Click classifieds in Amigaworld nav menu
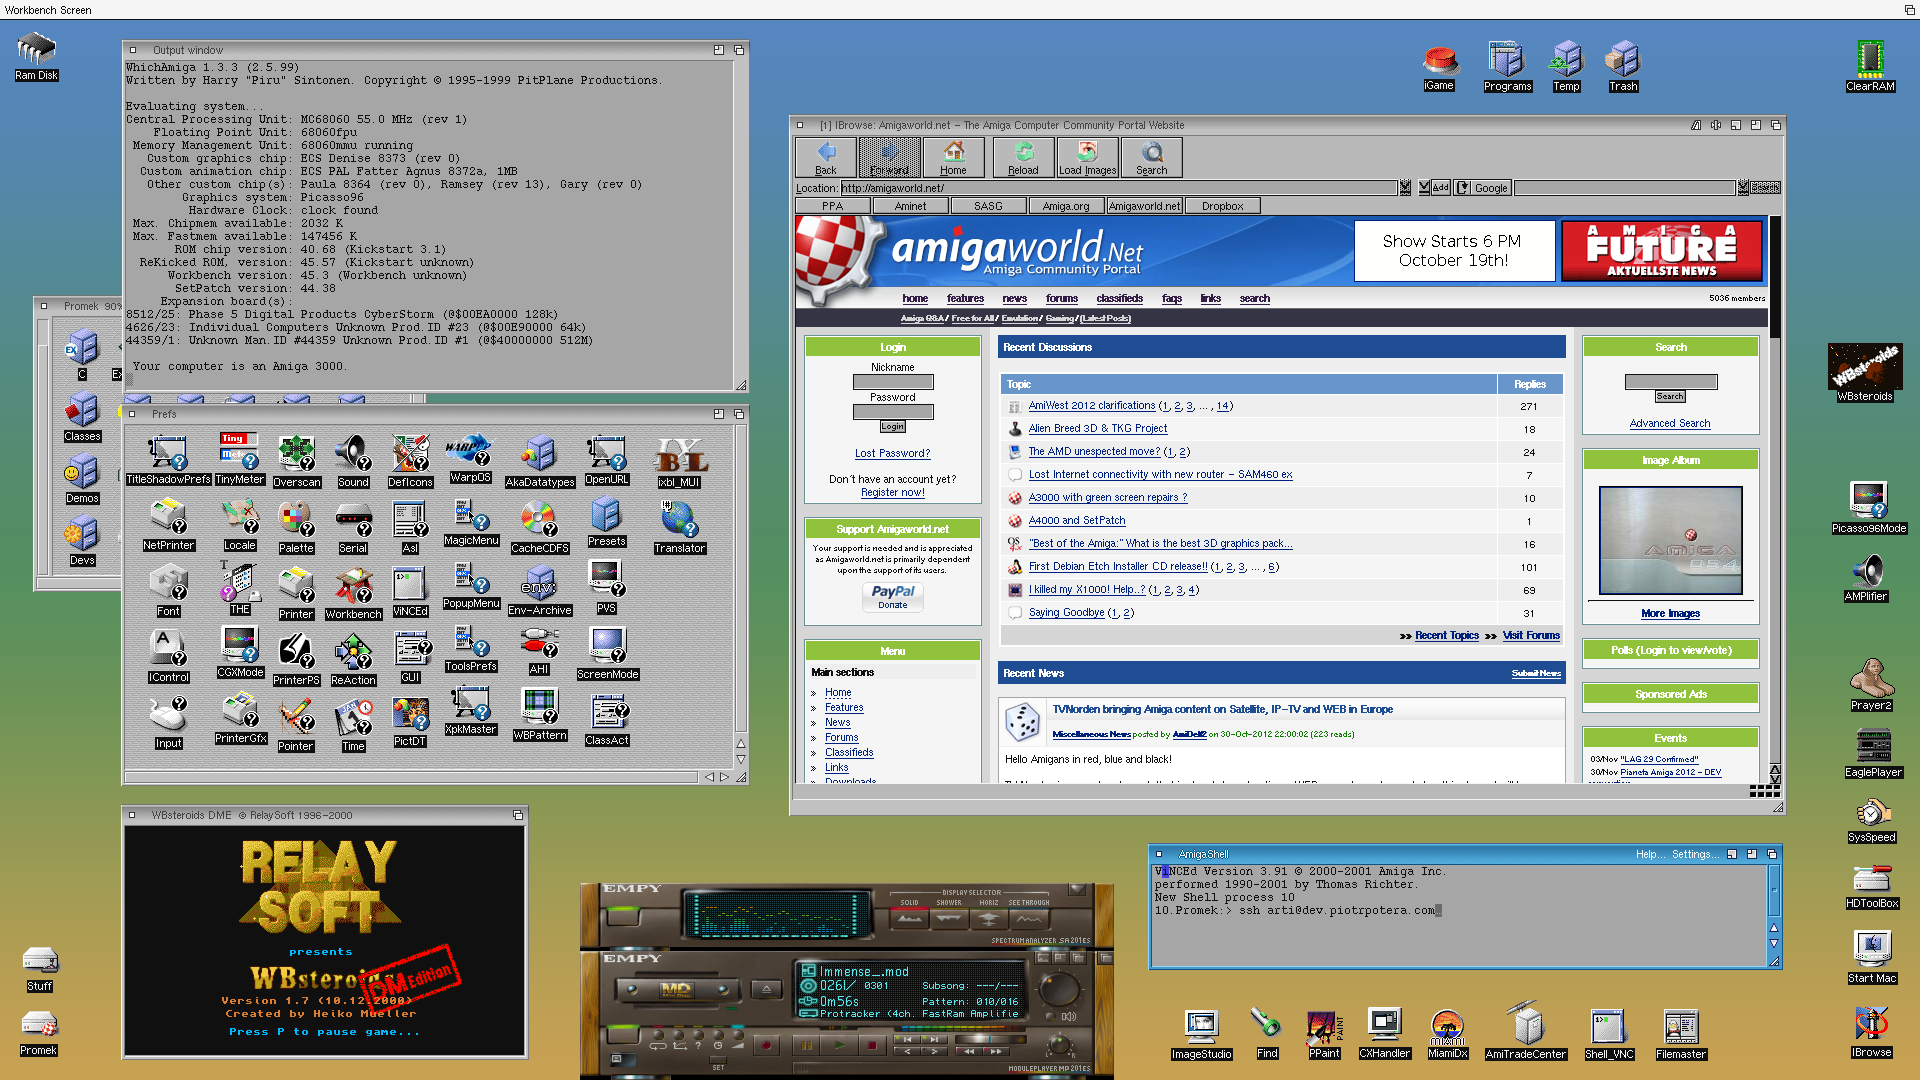The width and height of the screenshot is (1920, 1080). (1119, 298)
